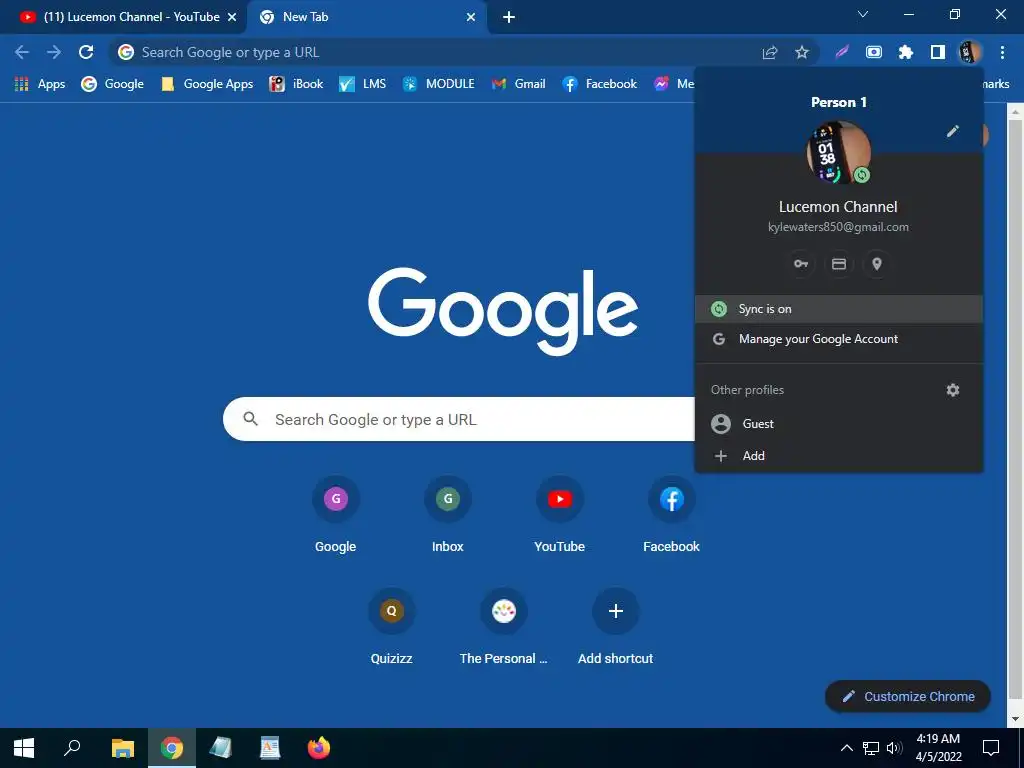Edit profile name with the pencil icon
1024x768 pixels.
(953, 132)
